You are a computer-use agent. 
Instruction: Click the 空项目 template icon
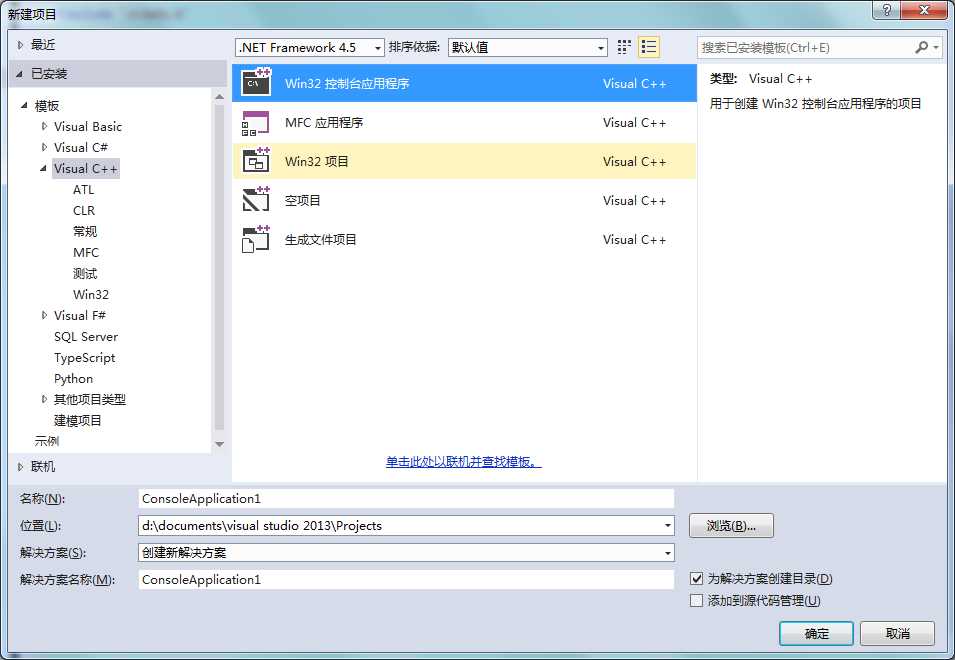256,200
